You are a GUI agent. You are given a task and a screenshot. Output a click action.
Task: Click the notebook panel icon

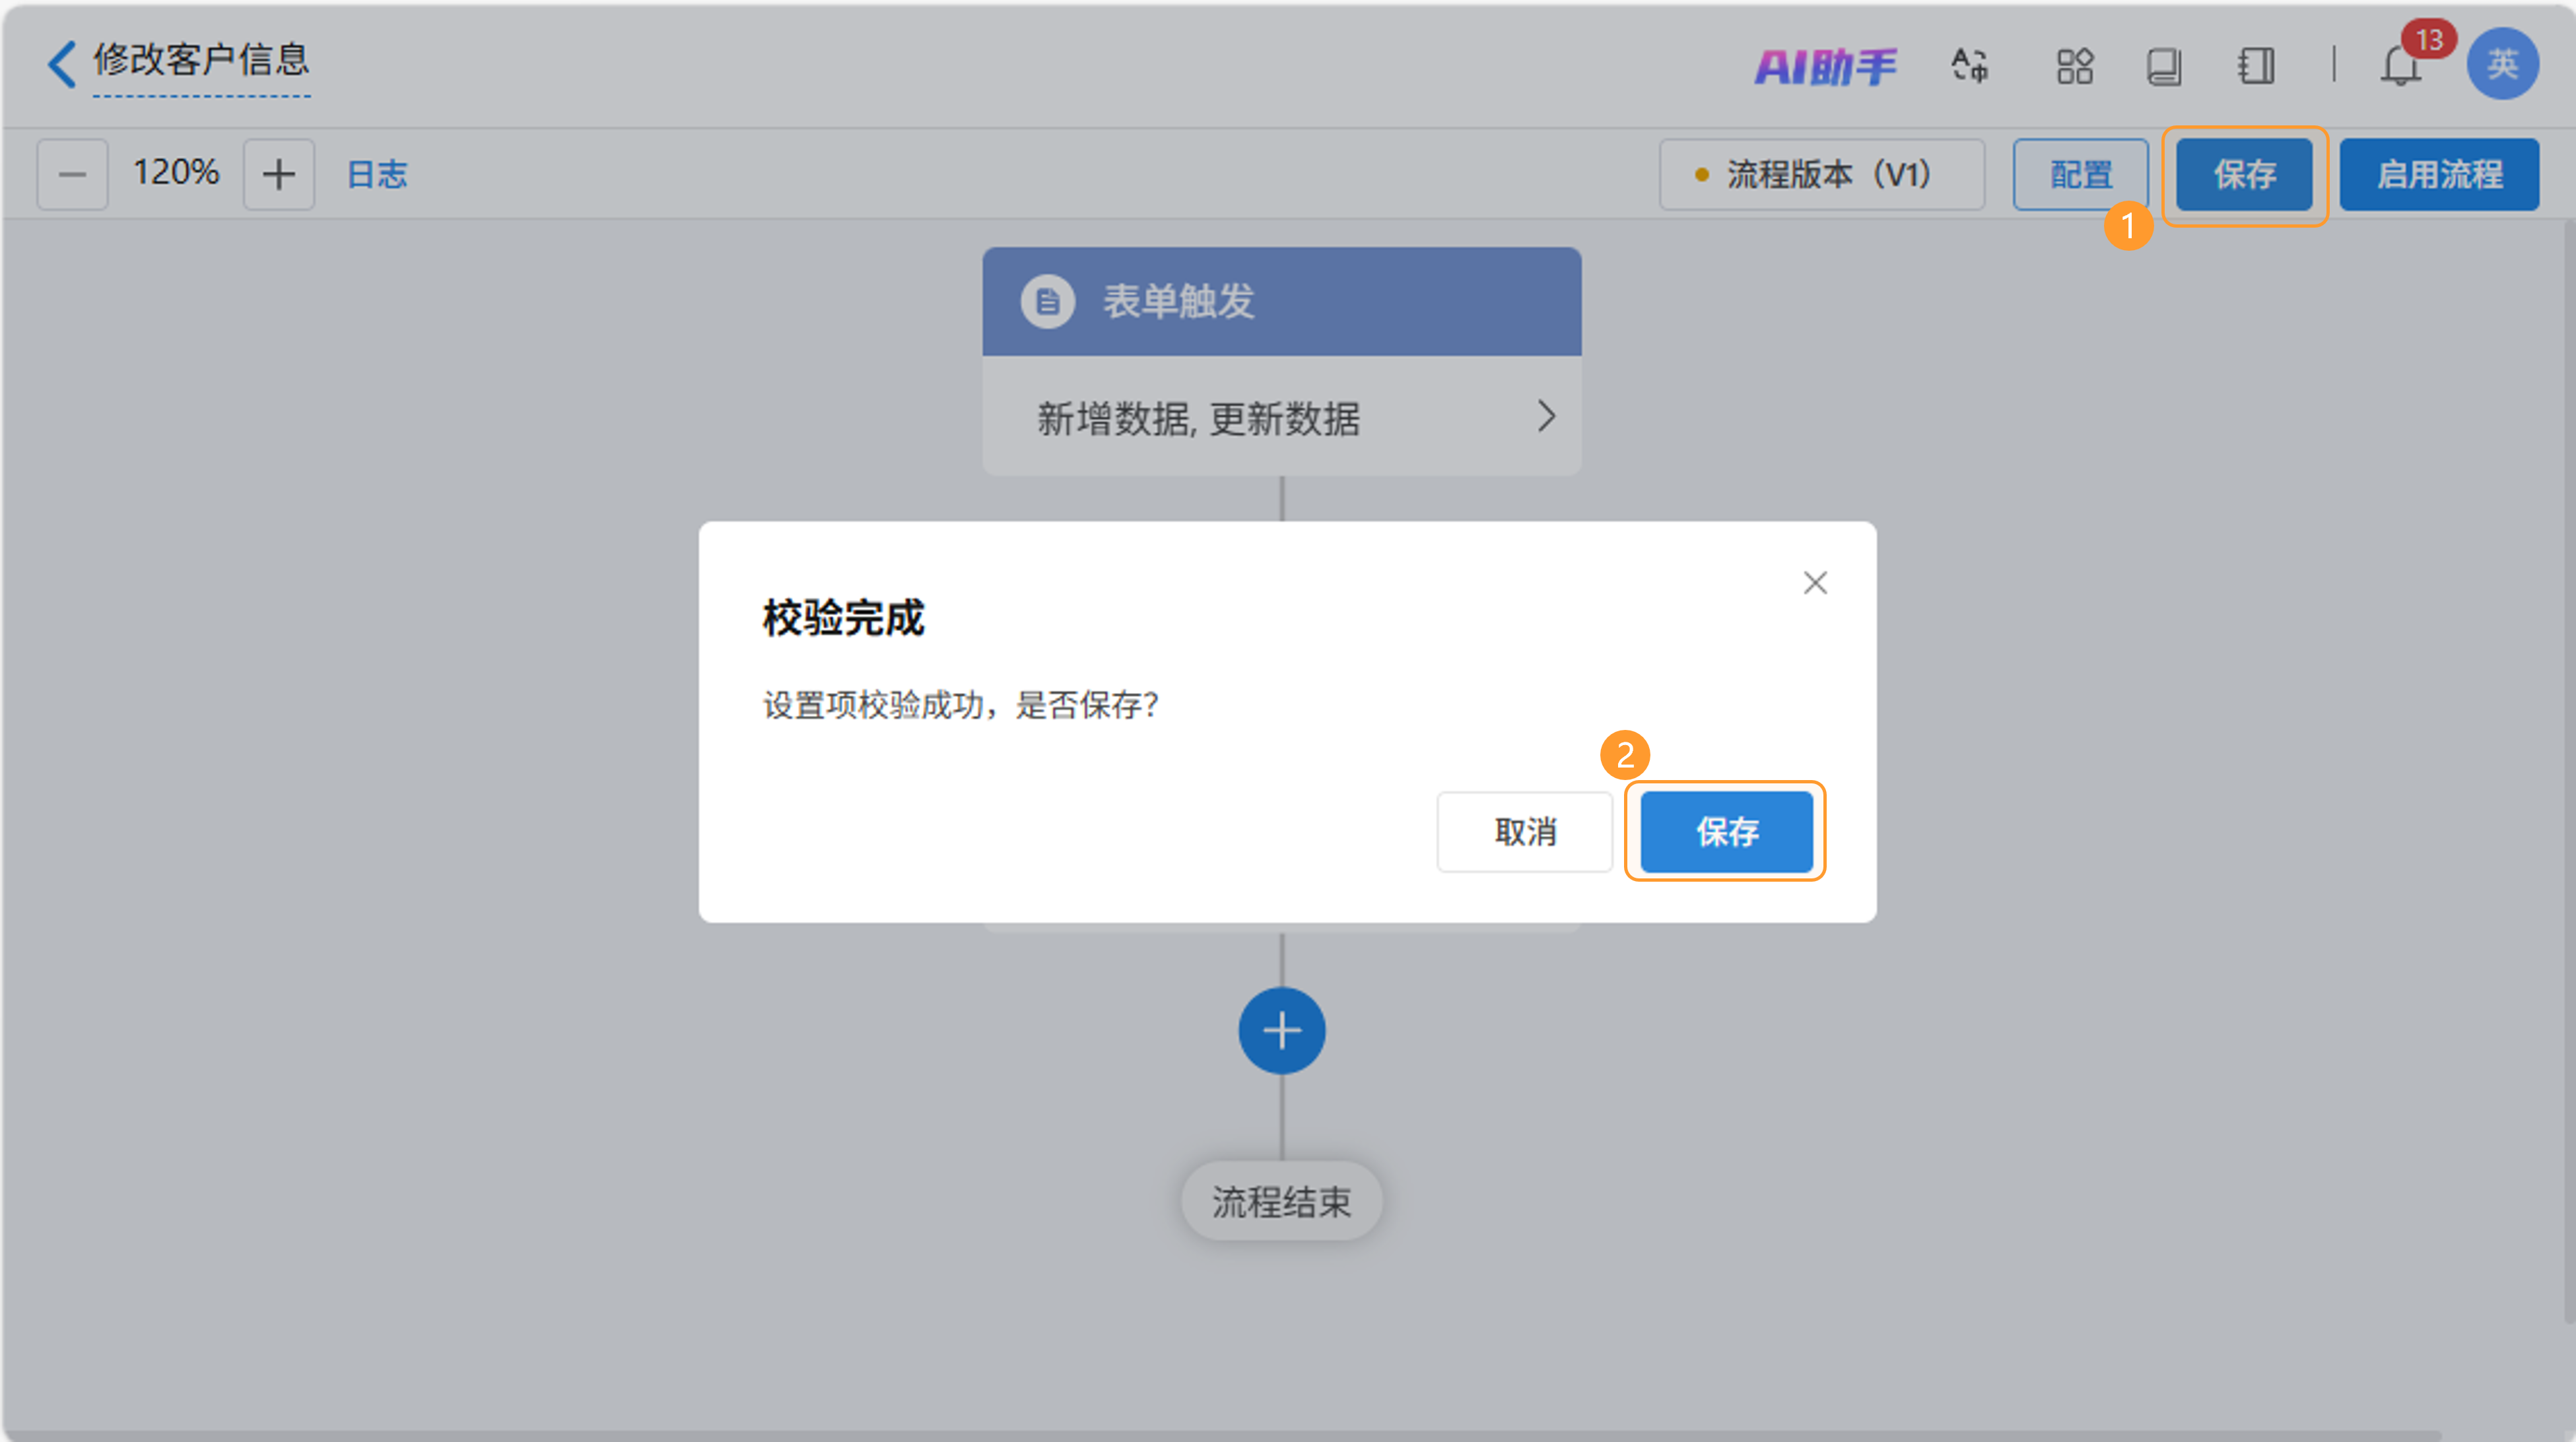(x=2256, y=67)
